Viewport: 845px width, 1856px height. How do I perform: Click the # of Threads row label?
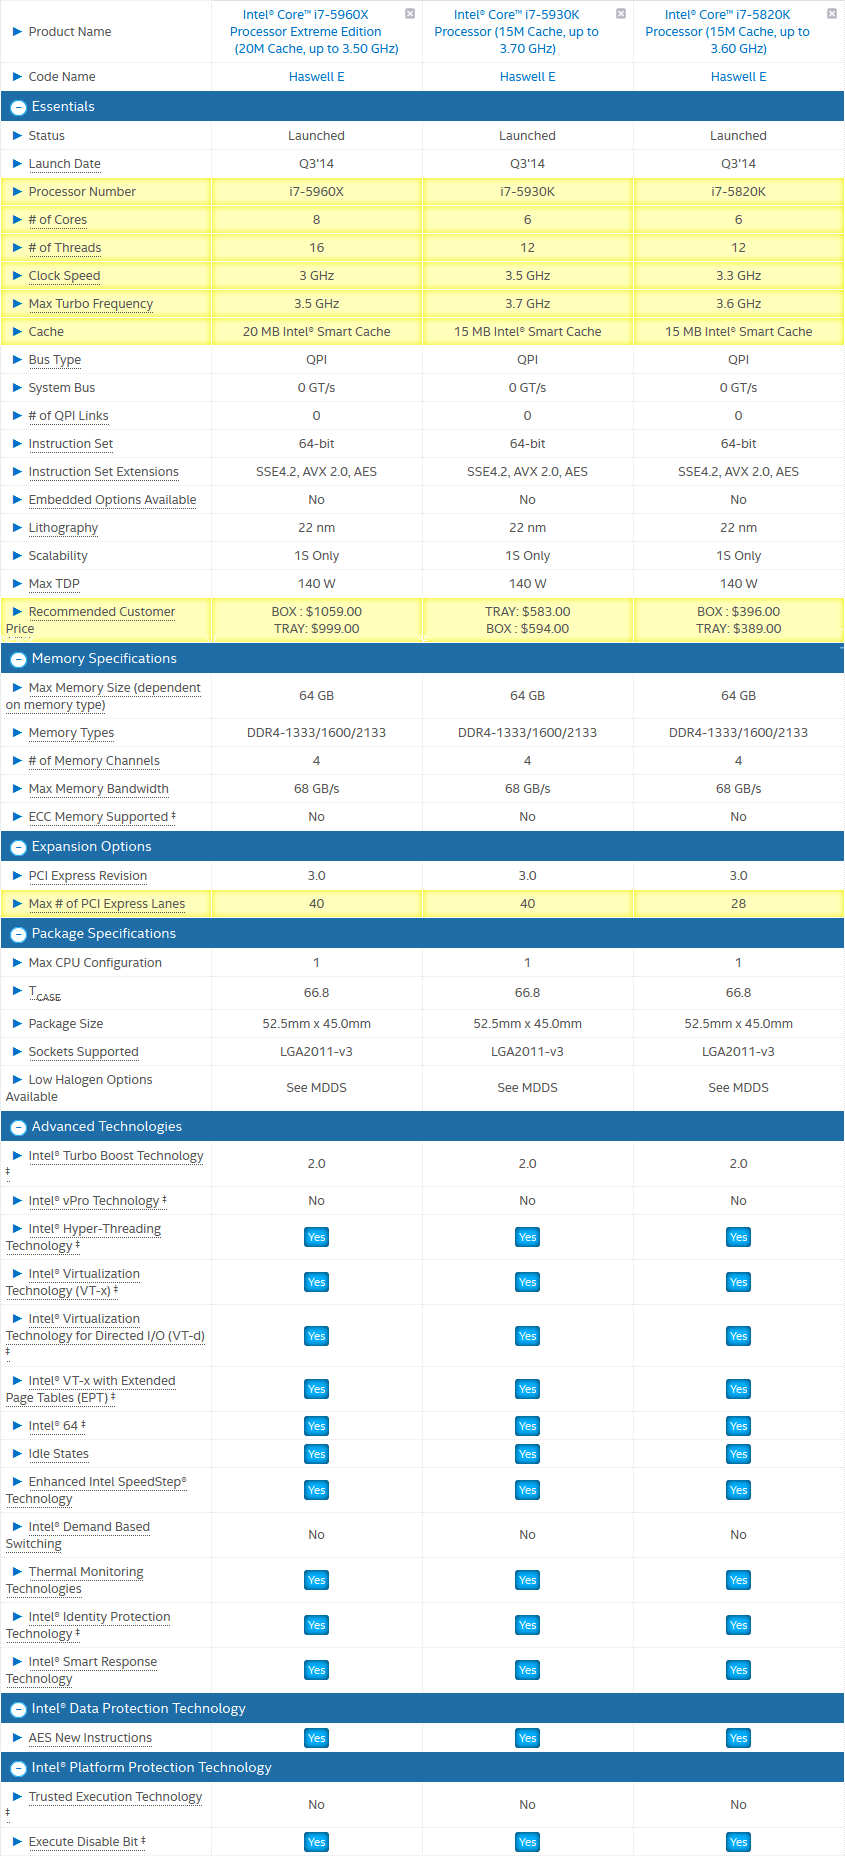[x=64, y=248]
